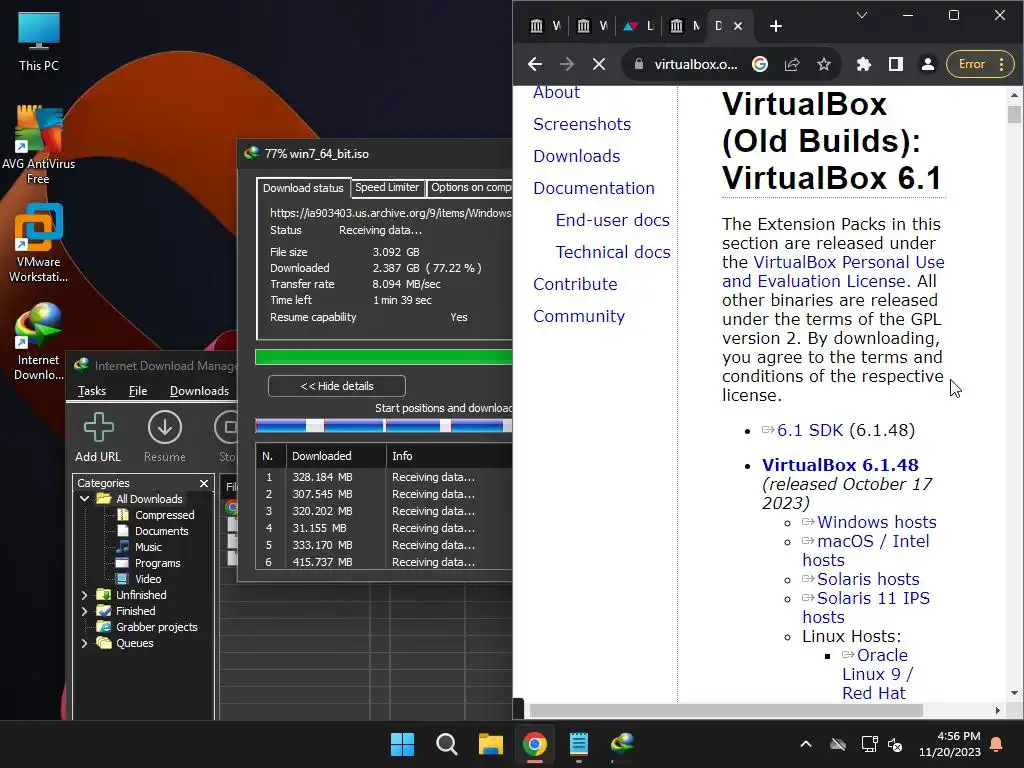1024x768 pixels.
Task: Click Downloads link in VirtualBox sidebar
Action: pyautogui.click(x=577, y=156)
